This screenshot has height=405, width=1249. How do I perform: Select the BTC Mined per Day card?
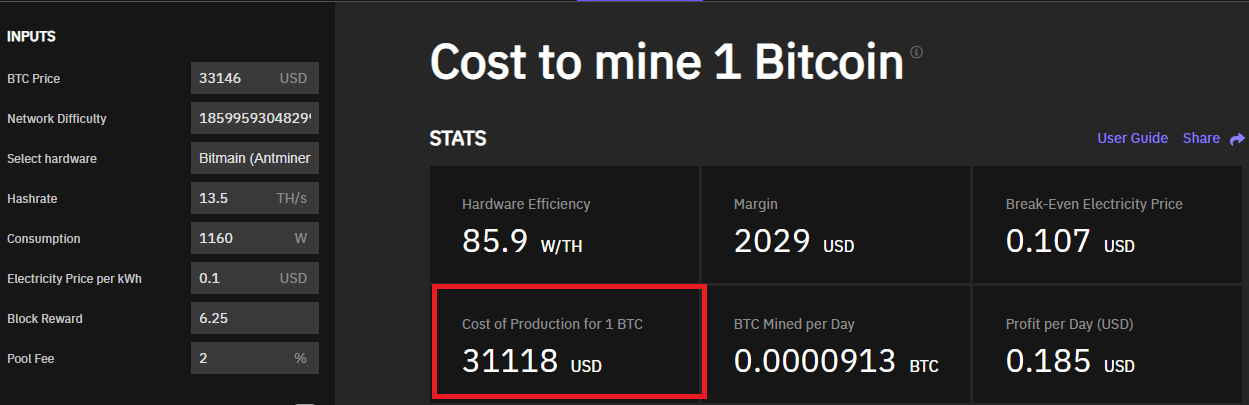(836, 344)
